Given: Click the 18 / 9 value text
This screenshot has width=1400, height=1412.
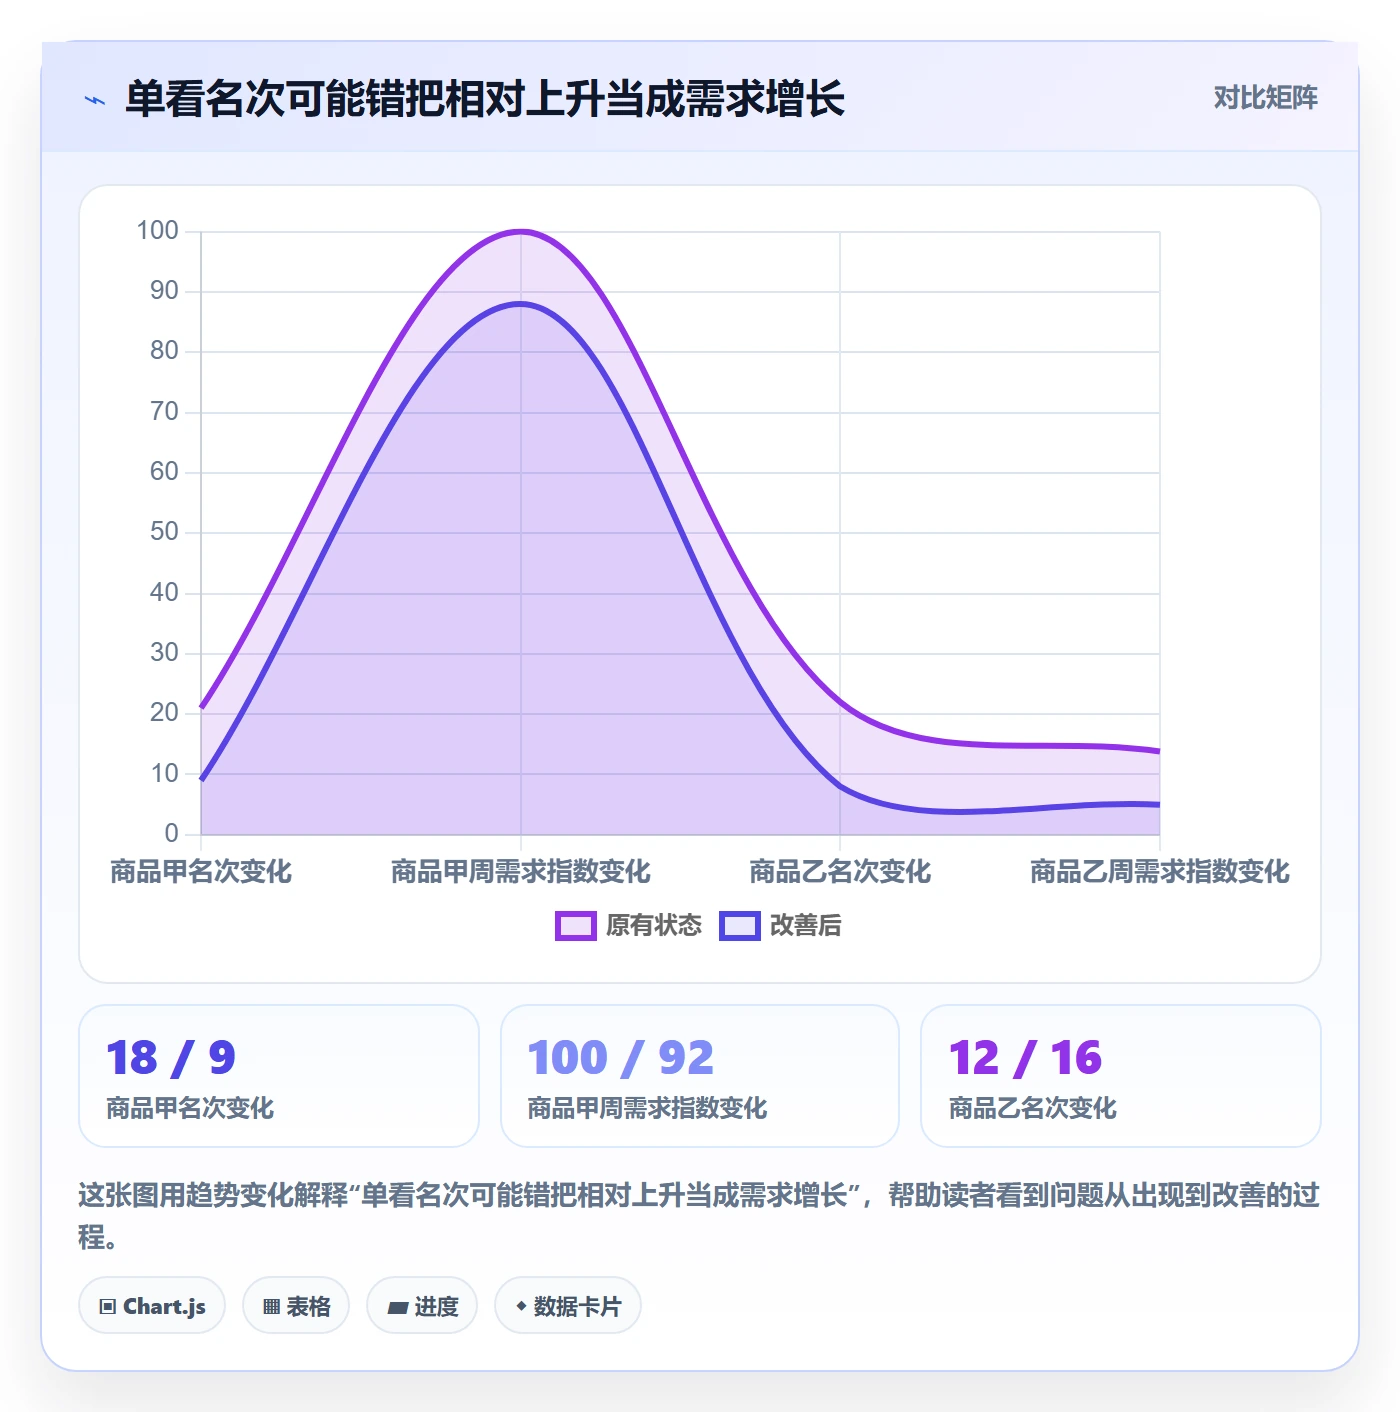Looking at the screenshot, I should tap(171, 1058).
